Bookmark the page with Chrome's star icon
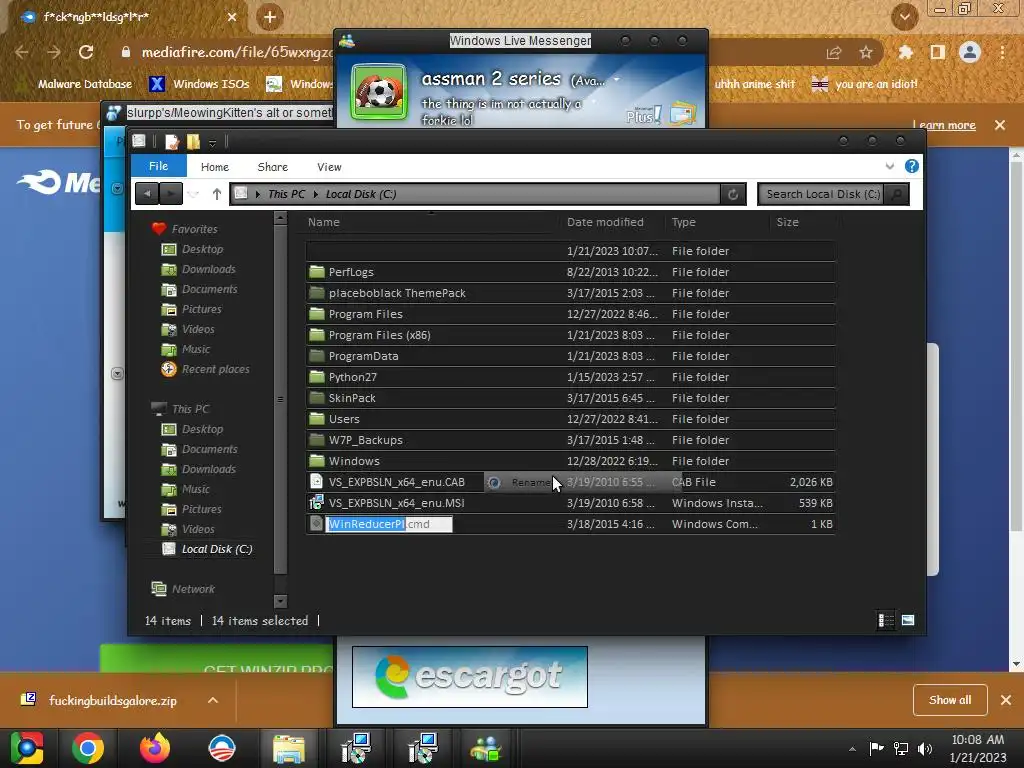Screen dimensions: 1024x768 (x=866, y=52)
